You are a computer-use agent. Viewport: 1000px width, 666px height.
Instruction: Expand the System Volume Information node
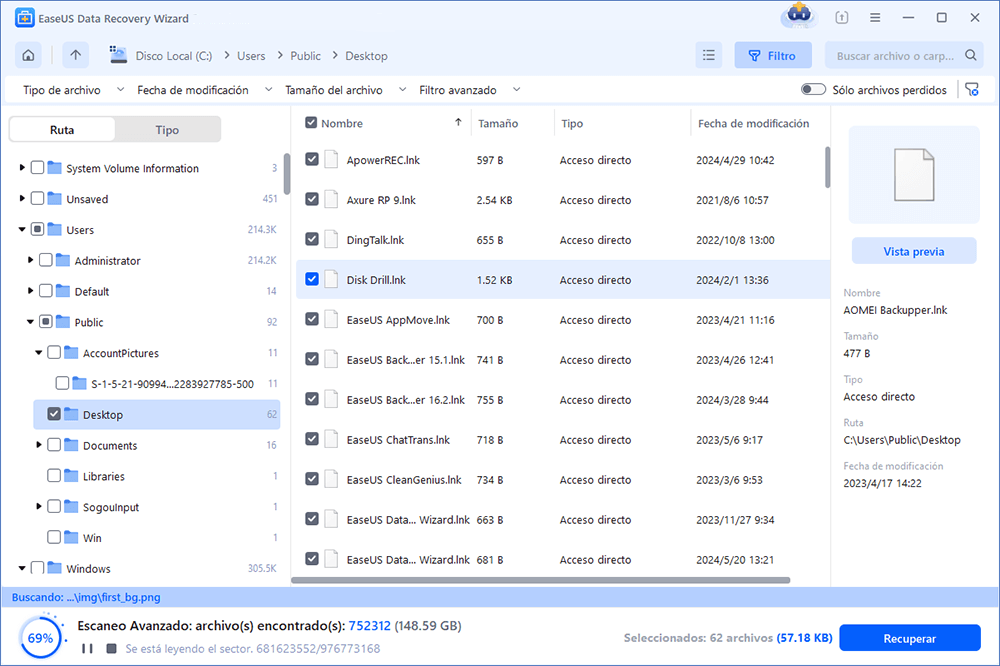[22, 168]
